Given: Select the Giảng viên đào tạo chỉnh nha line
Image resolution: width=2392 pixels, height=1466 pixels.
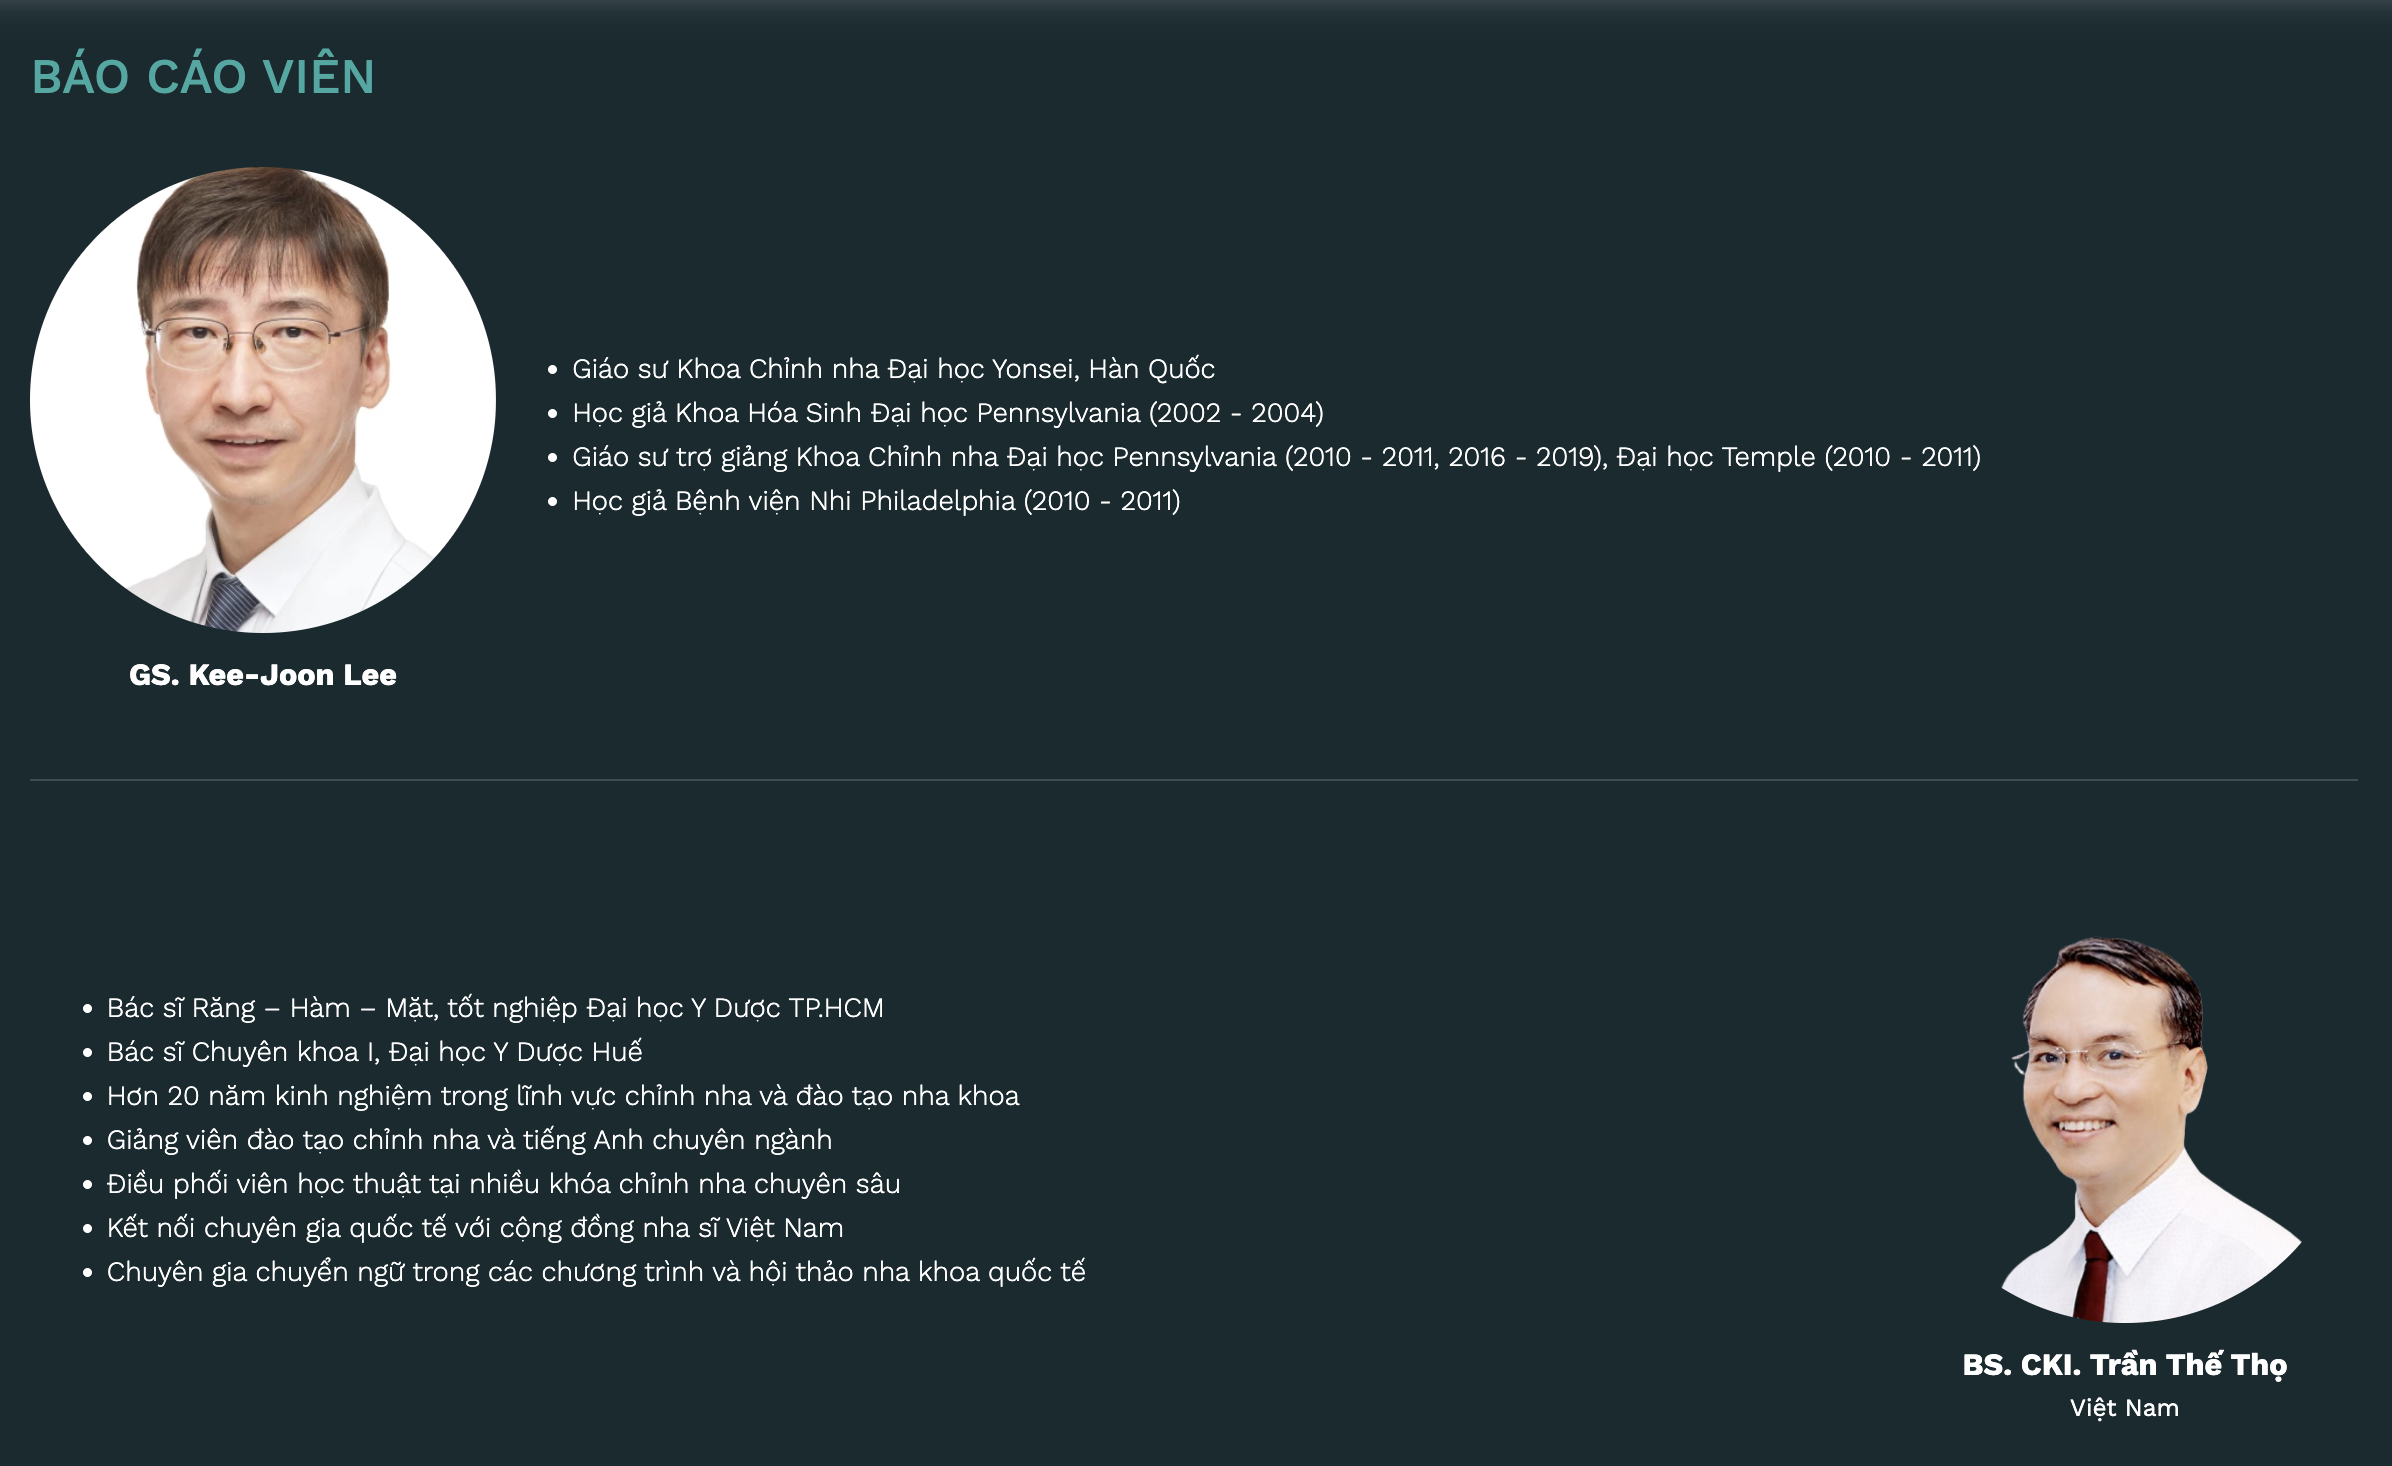Looking at the screenshot, I should [469, 1140].
